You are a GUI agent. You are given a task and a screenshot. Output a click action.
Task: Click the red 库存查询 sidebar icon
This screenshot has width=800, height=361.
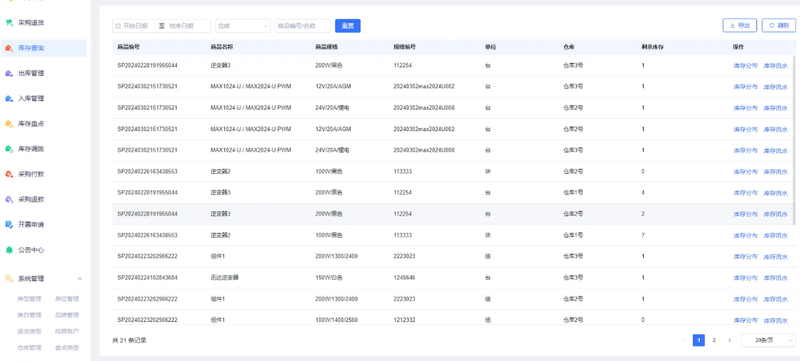pyautogui.click(x=9, y=48)
